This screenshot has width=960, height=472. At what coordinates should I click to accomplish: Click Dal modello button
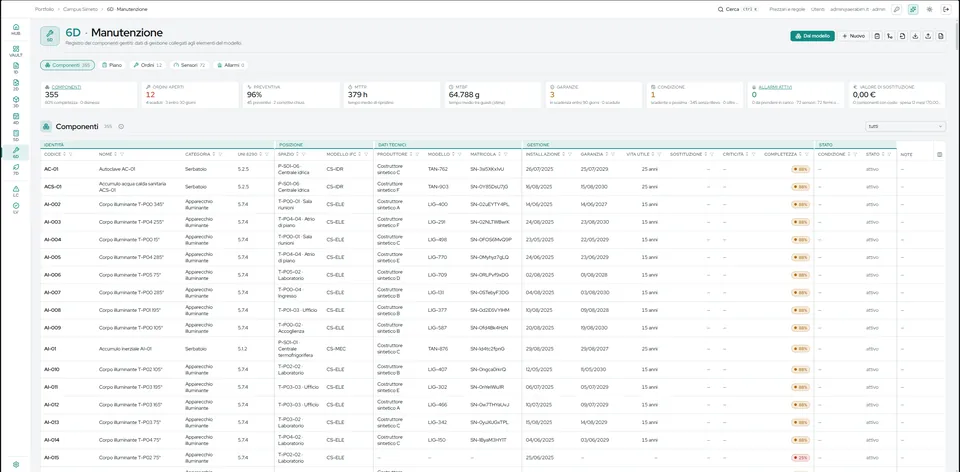coord(812,36)
